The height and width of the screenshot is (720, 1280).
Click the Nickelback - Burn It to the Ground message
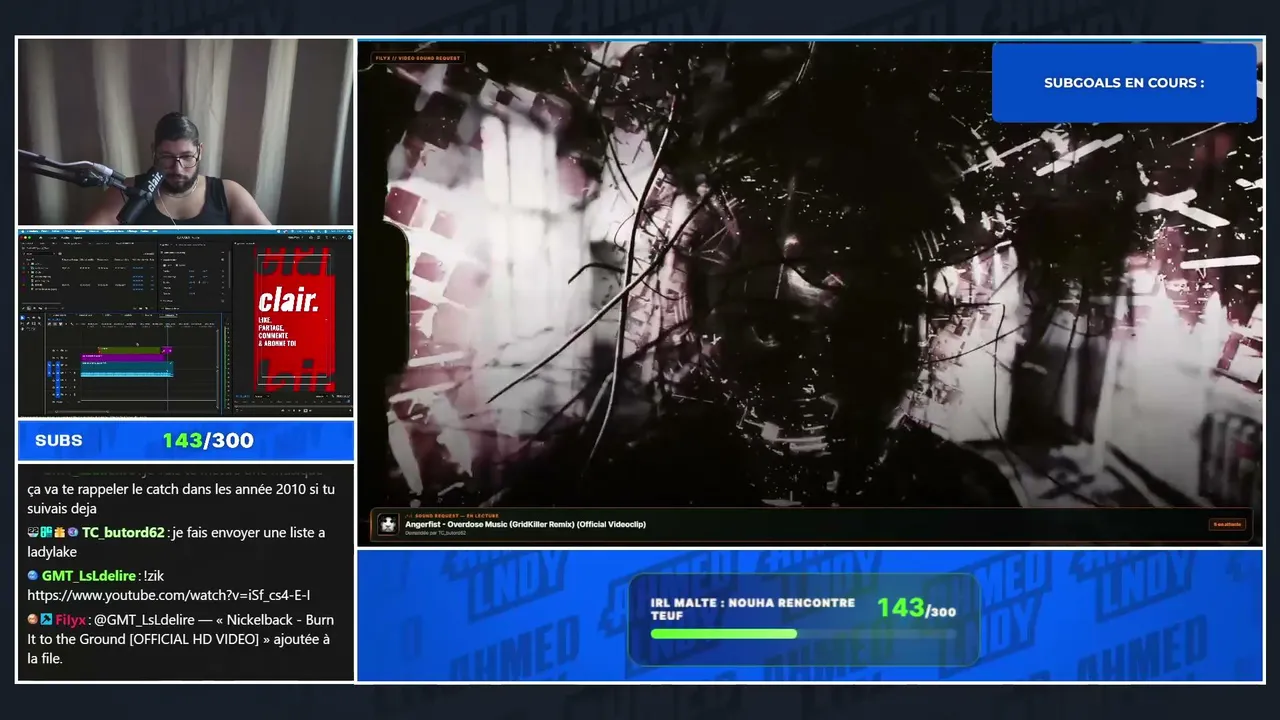[181, 639]
